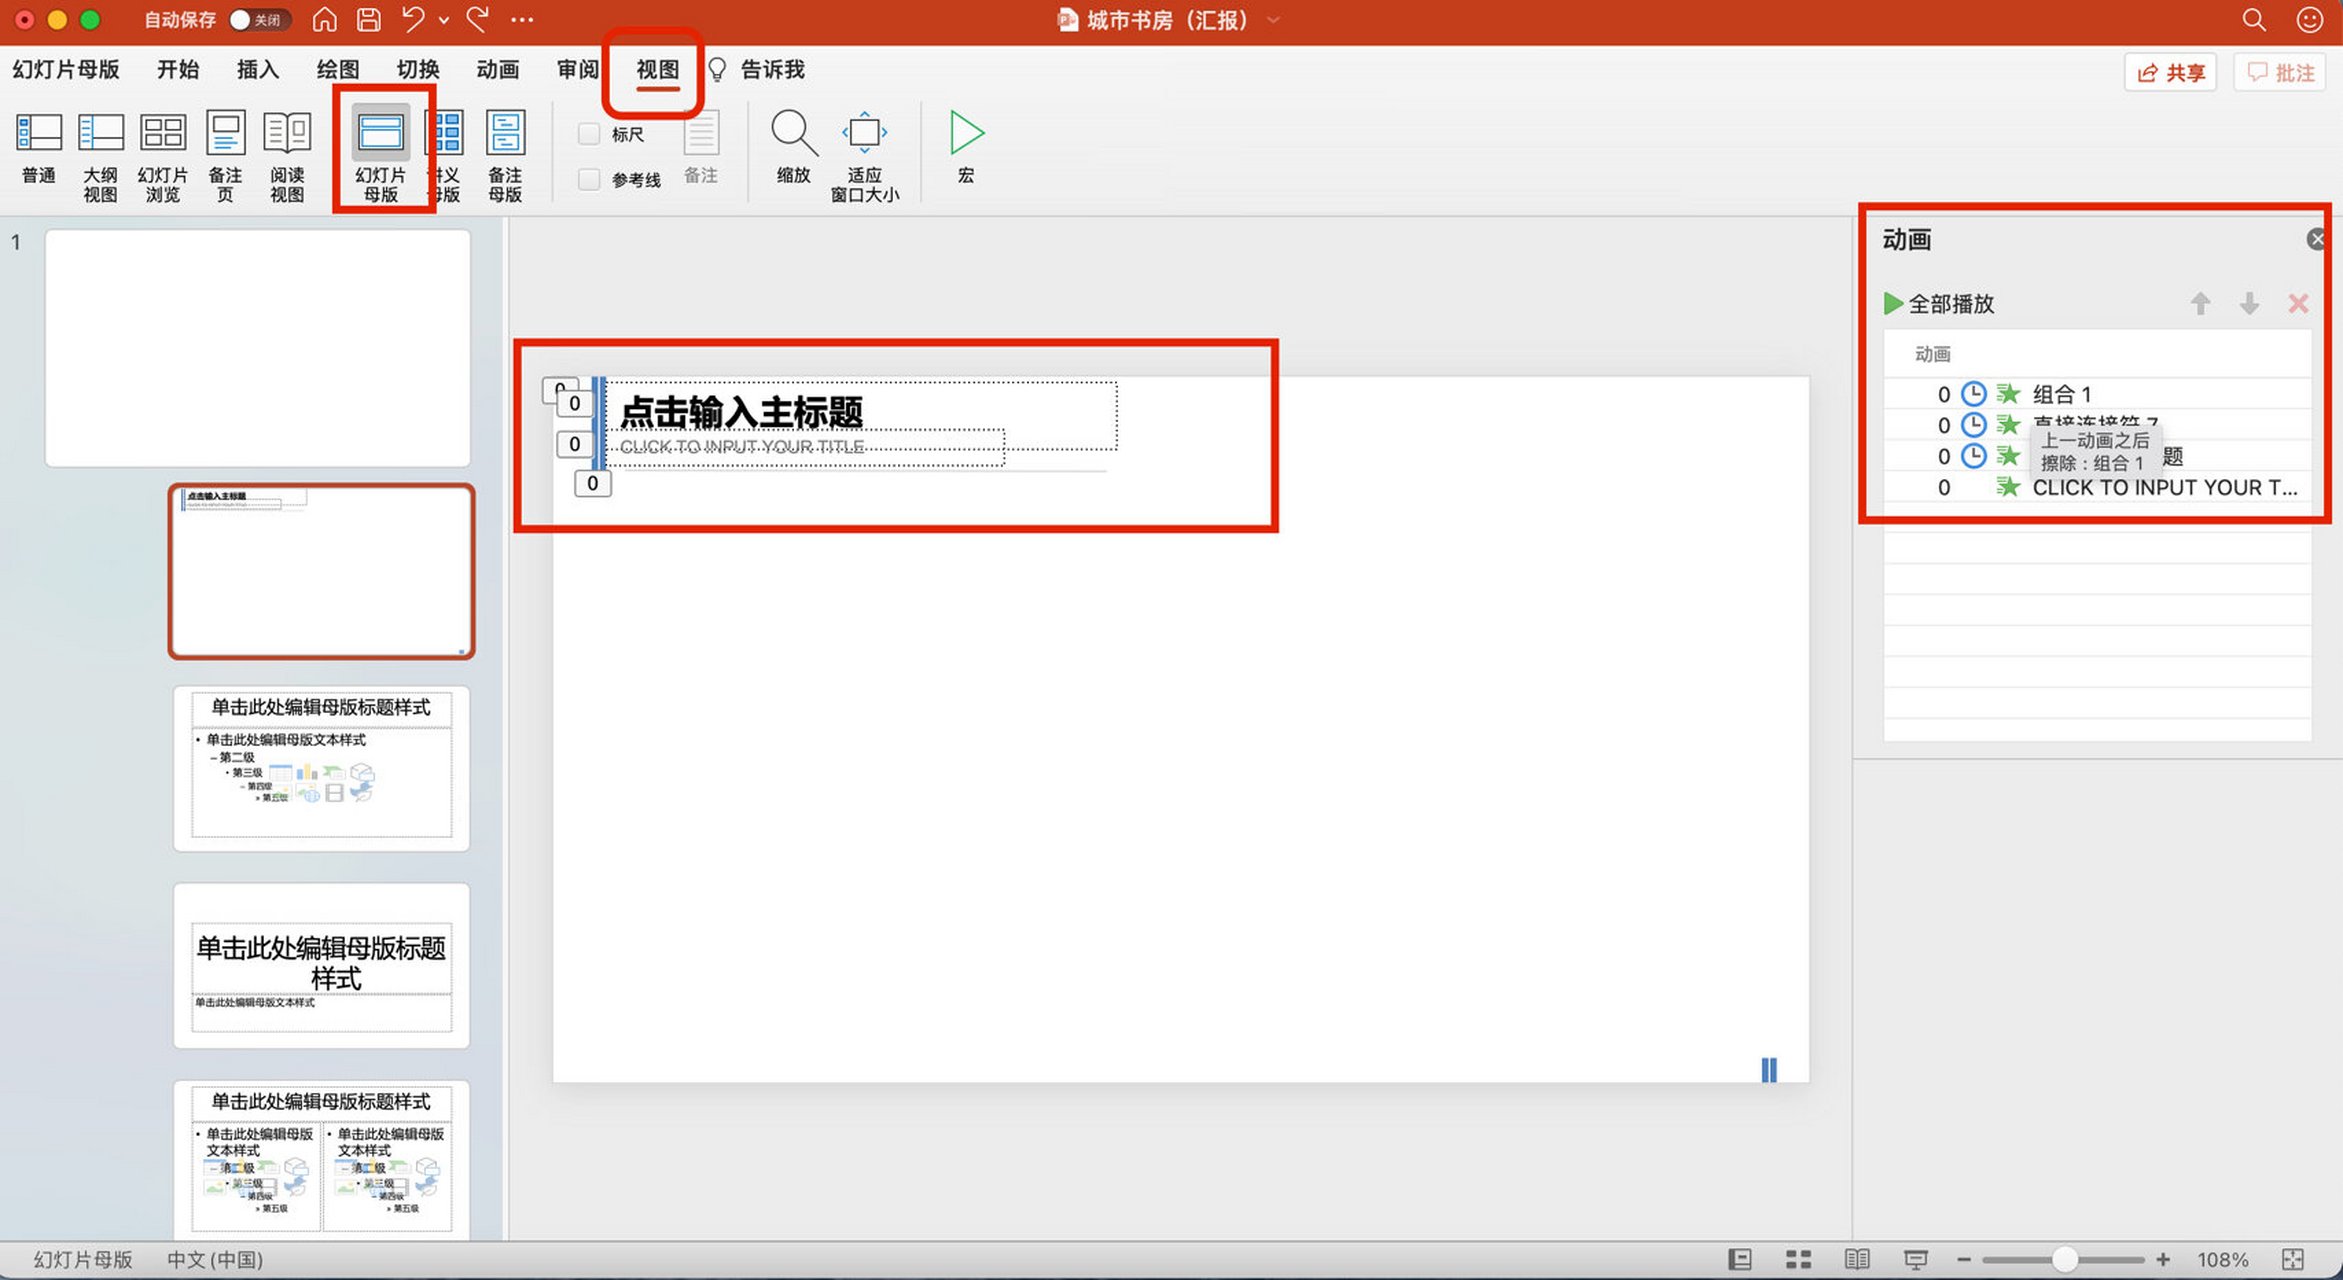Screen dimensions: 2343x1280
Task: Open the search magnifier in title bar
Action: pyautogui.click(x=2253, y=19)
